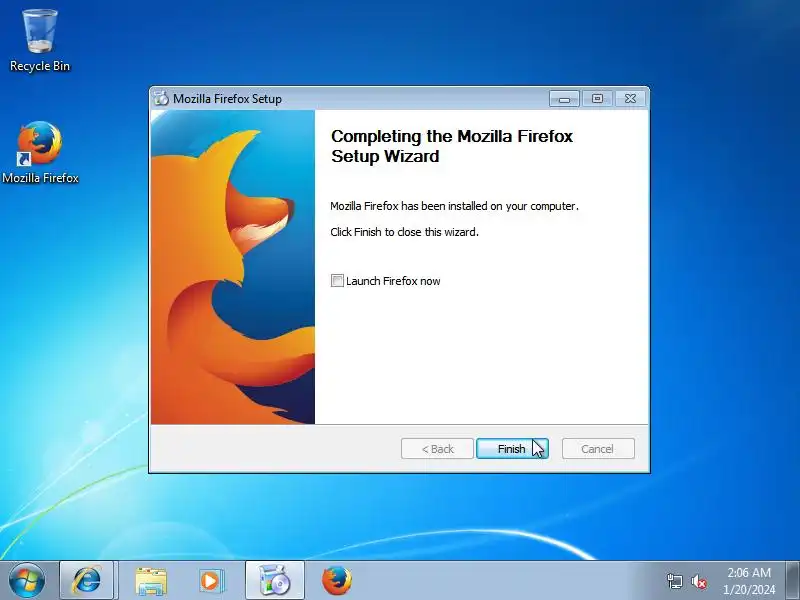Screen dimensions: 800x600
Task: Open the taskbar clock showing 2:06 AM
Action: [748, 581]
